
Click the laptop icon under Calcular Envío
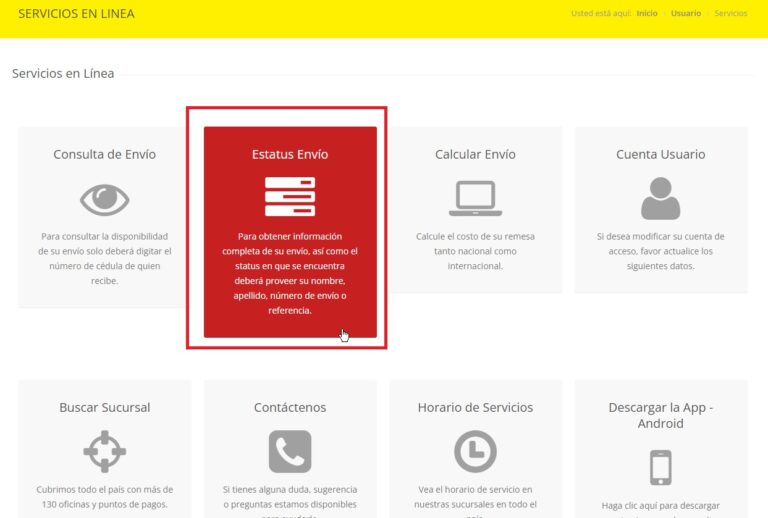[476, 198]
